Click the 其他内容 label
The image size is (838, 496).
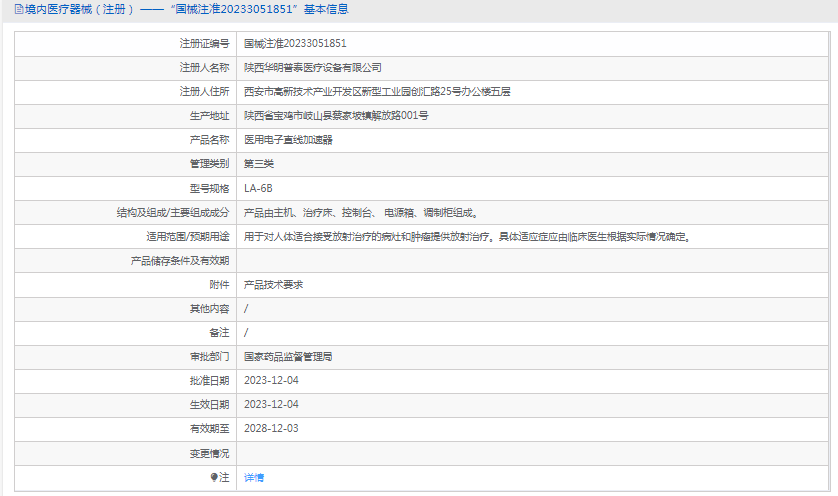(x=209, y=308)
